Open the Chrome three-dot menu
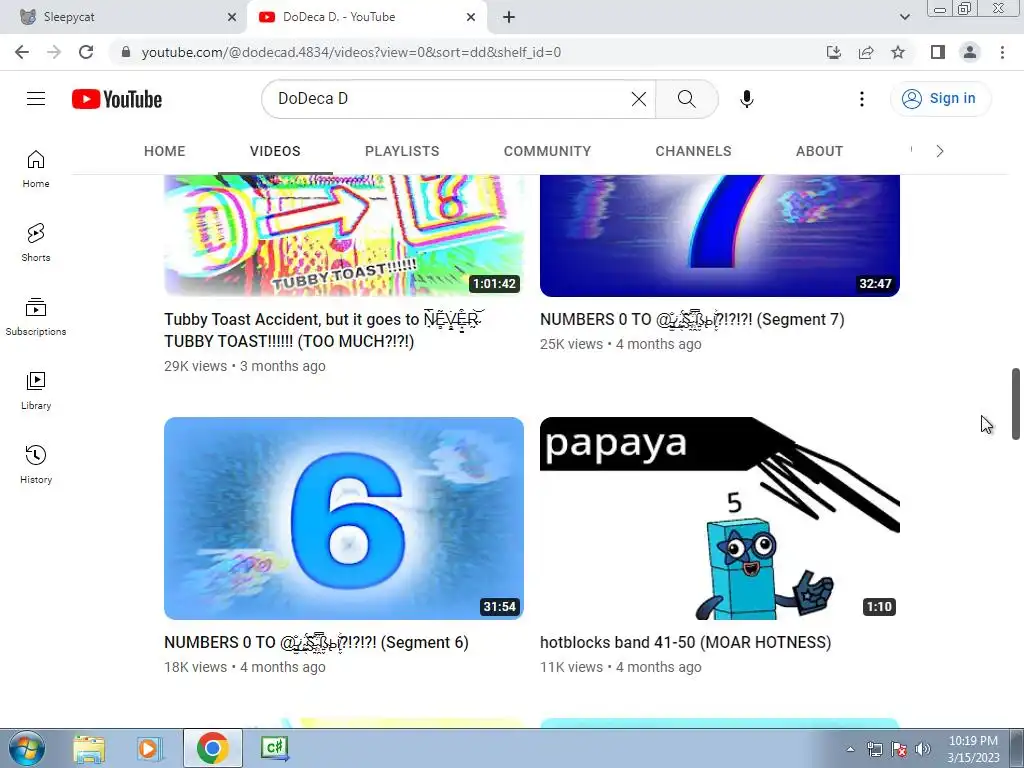Screen dimensions: 1024x768 coord(1002,52)
